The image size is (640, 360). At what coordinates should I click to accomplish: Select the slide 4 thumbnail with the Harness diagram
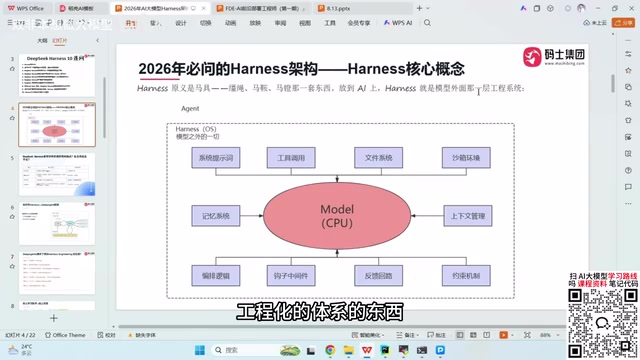pyautogui.click(x=57, y=124)
